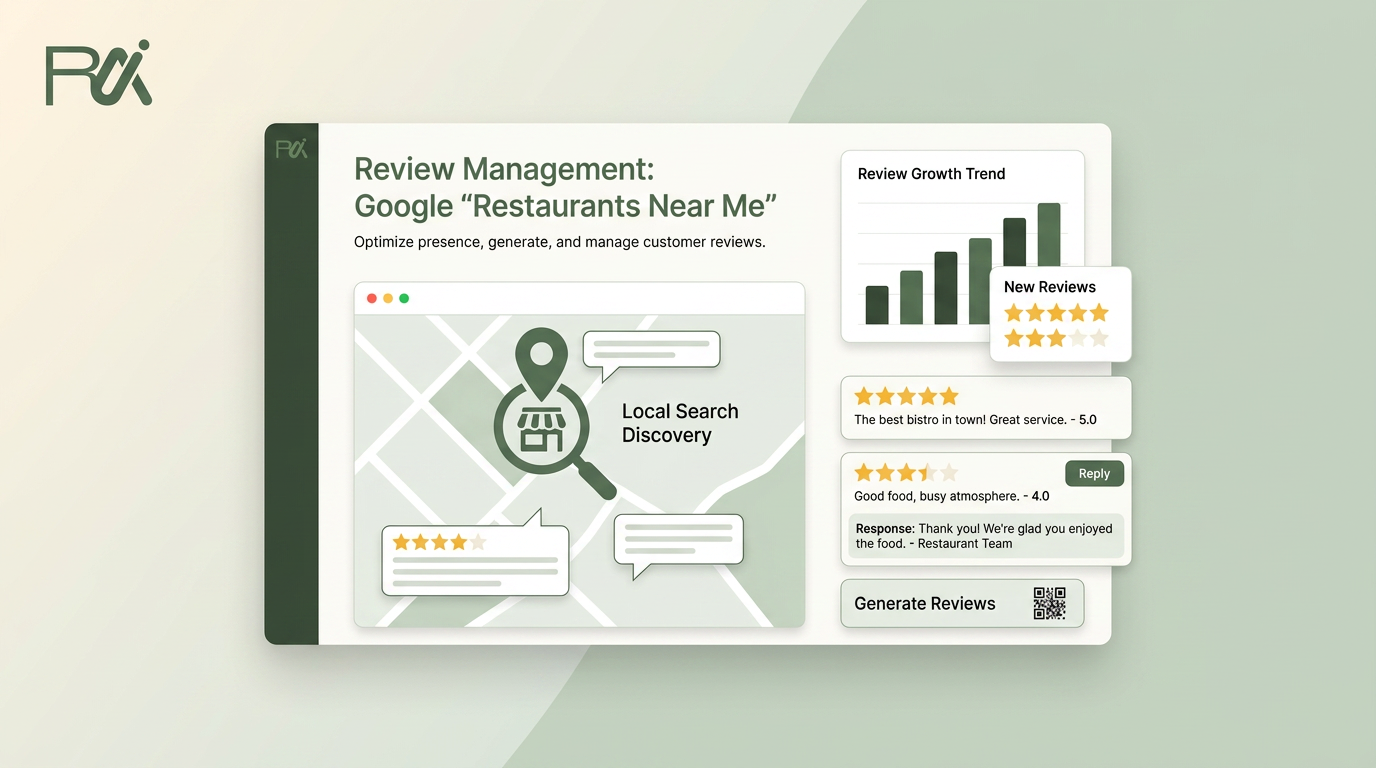
Task: Click the four-star rating in map bubble
Action: [x=440, y=542]
